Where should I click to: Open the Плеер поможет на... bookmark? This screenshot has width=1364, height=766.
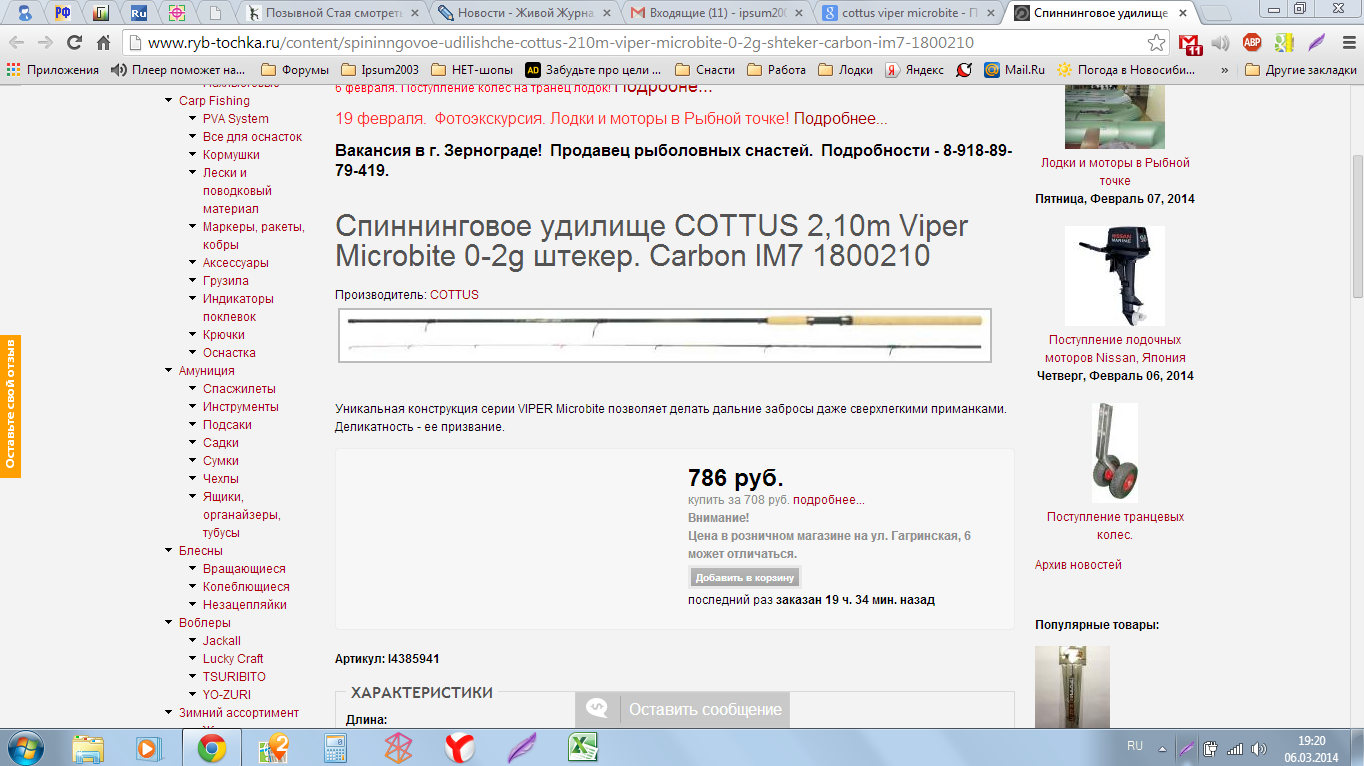pos(177,70)
